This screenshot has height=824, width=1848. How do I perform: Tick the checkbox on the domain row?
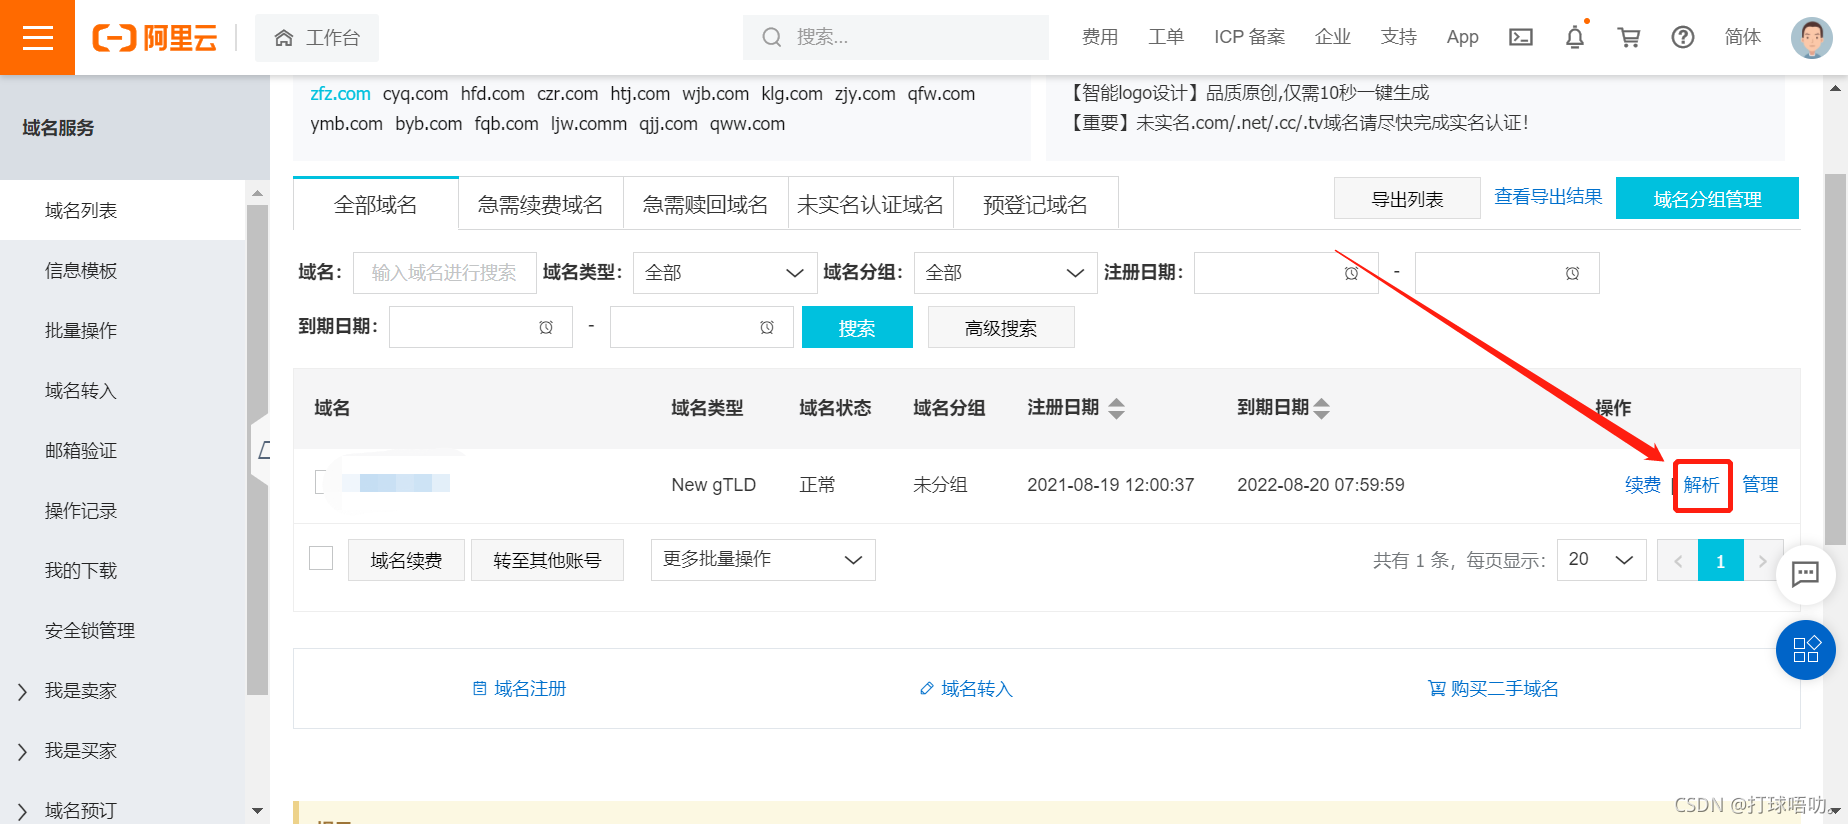coord(322,483)
